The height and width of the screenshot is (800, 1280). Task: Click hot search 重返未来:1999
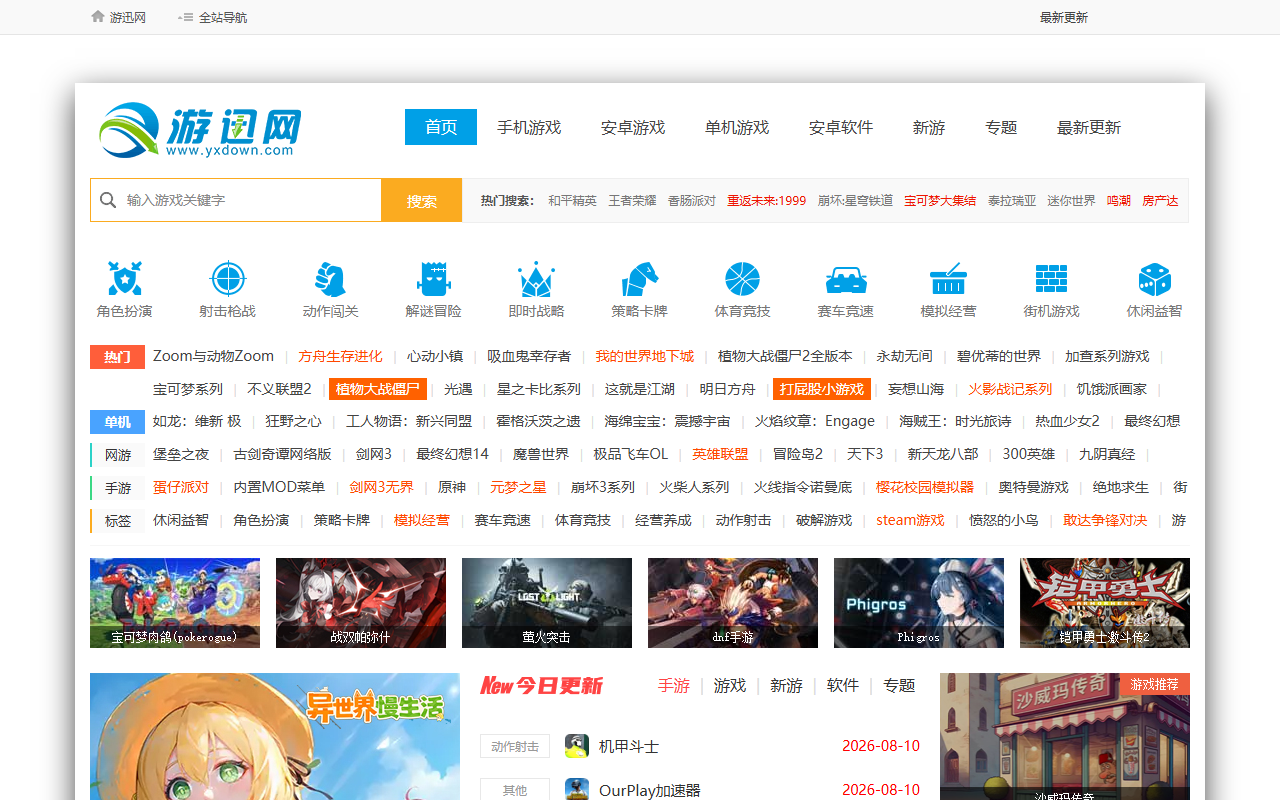[x=767, y=200]
